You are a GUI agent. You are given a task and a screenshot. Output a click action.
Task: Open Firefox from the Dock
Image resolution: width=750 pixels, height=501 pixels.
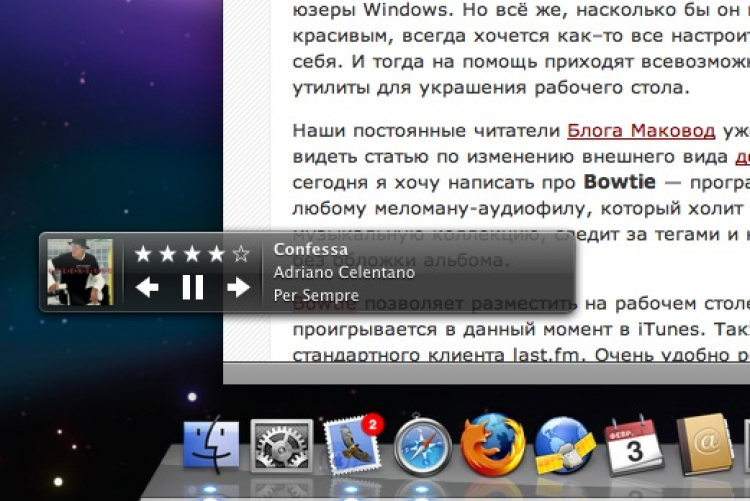493,445
